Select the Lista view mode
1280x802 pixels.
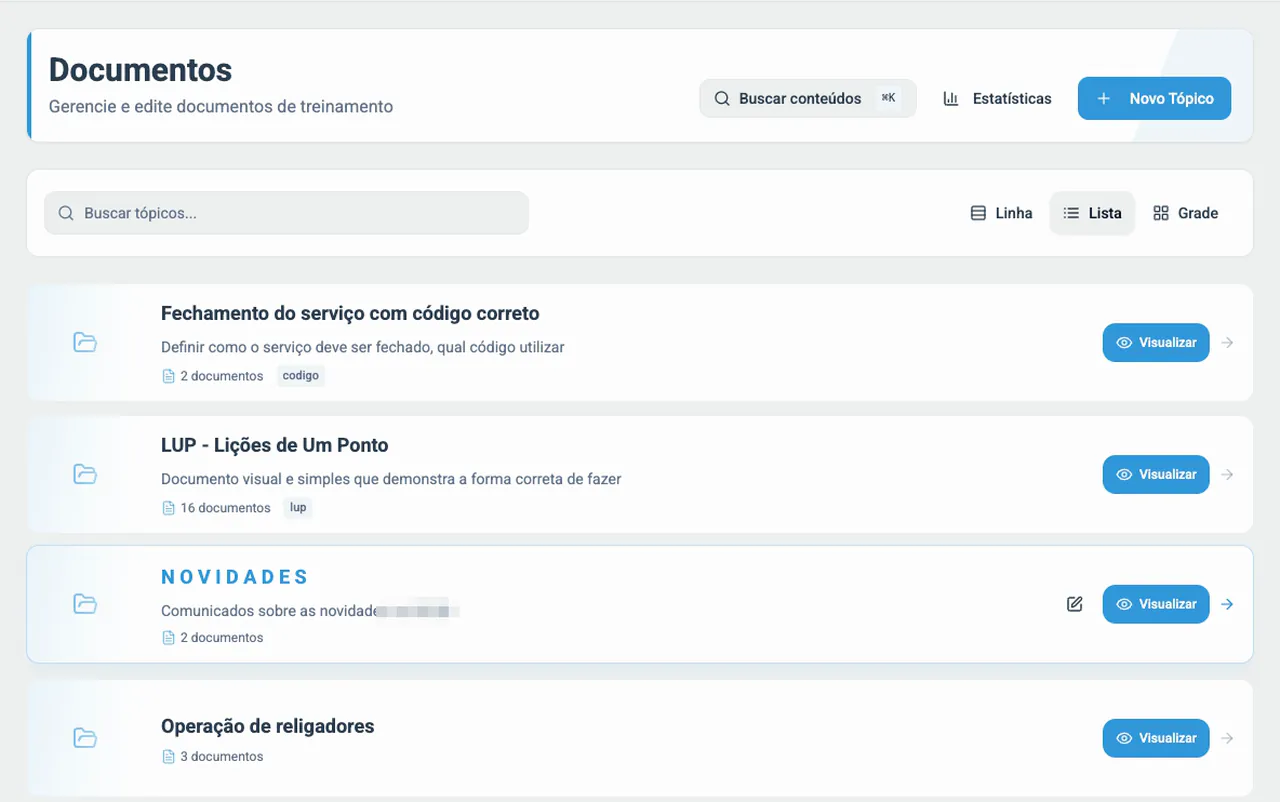1092,213
